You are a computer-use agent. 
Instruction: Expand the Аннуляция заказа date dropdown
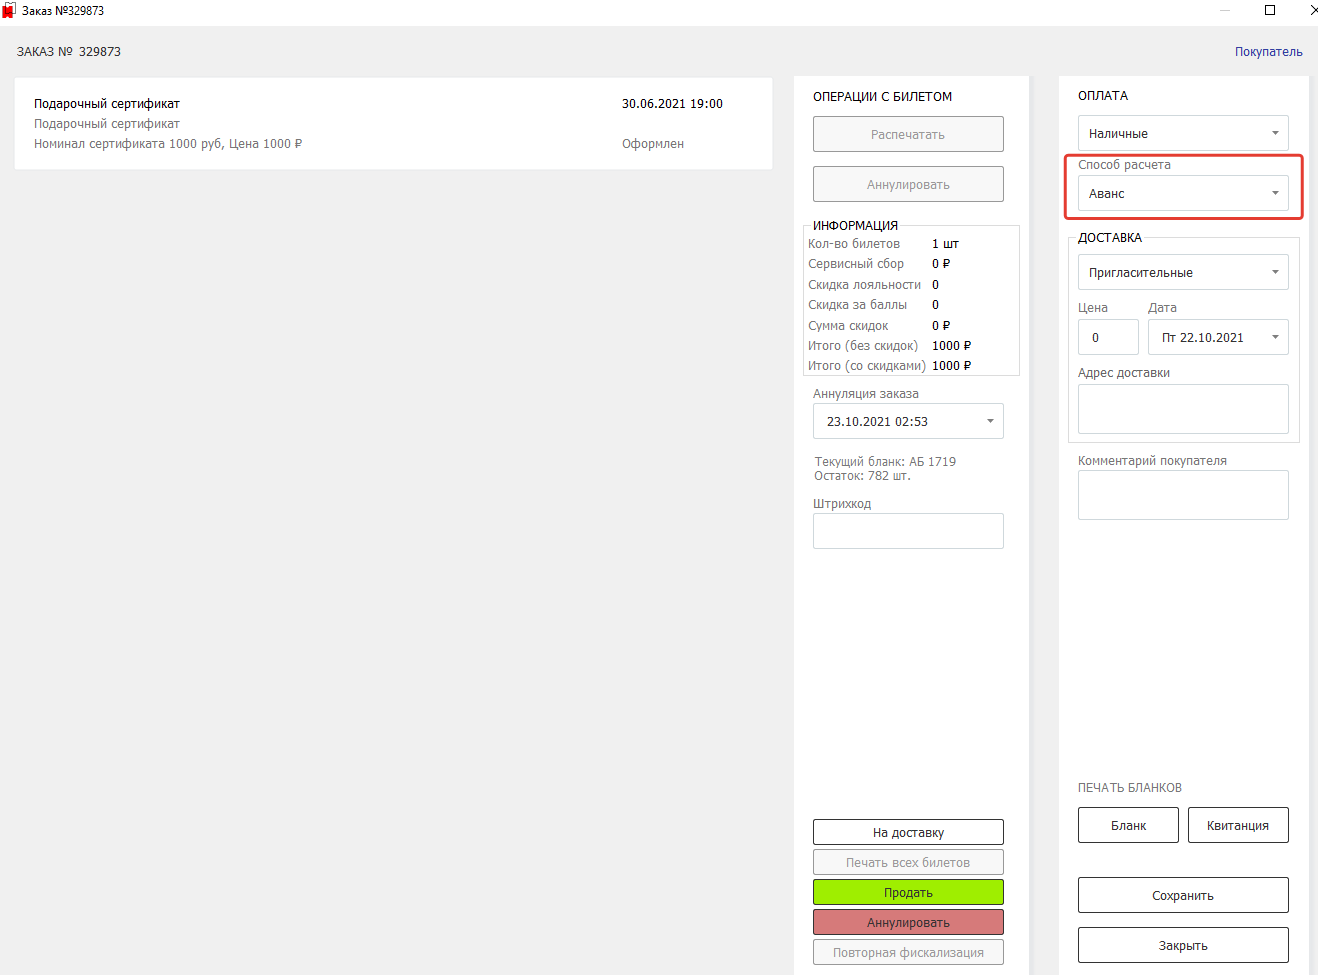click(x=907, y=421)
